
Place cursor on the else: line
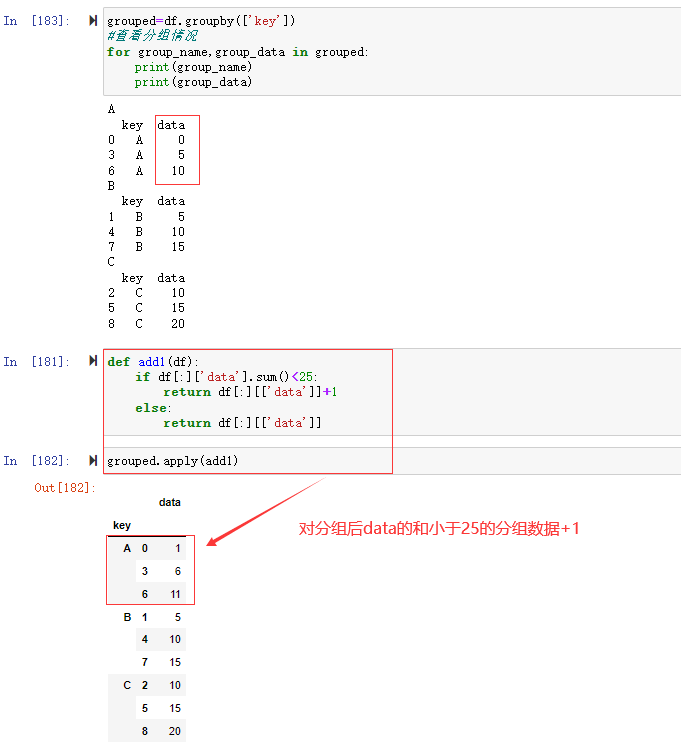[153, 408]
